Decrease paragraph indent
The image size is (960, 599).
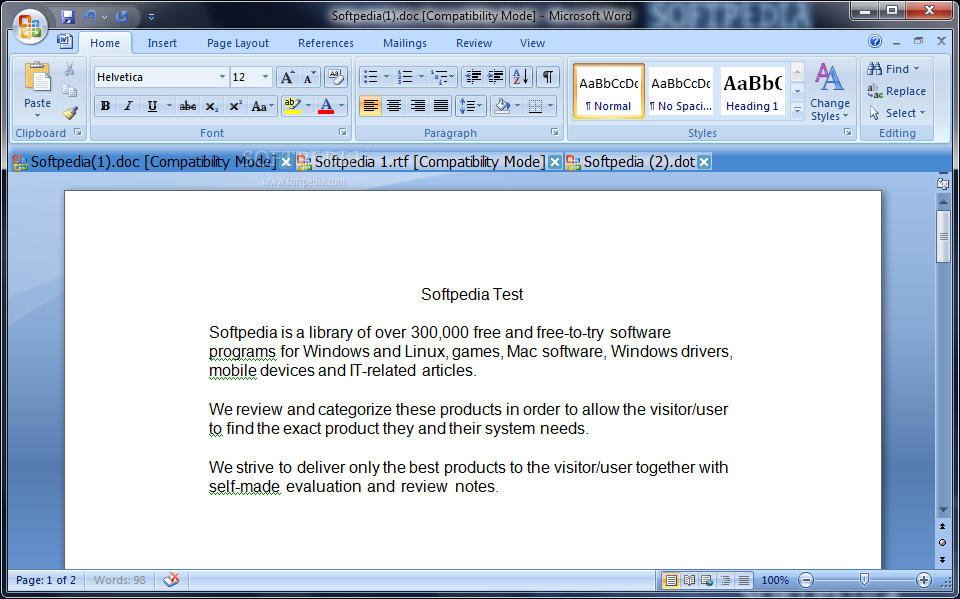[473, 77]
